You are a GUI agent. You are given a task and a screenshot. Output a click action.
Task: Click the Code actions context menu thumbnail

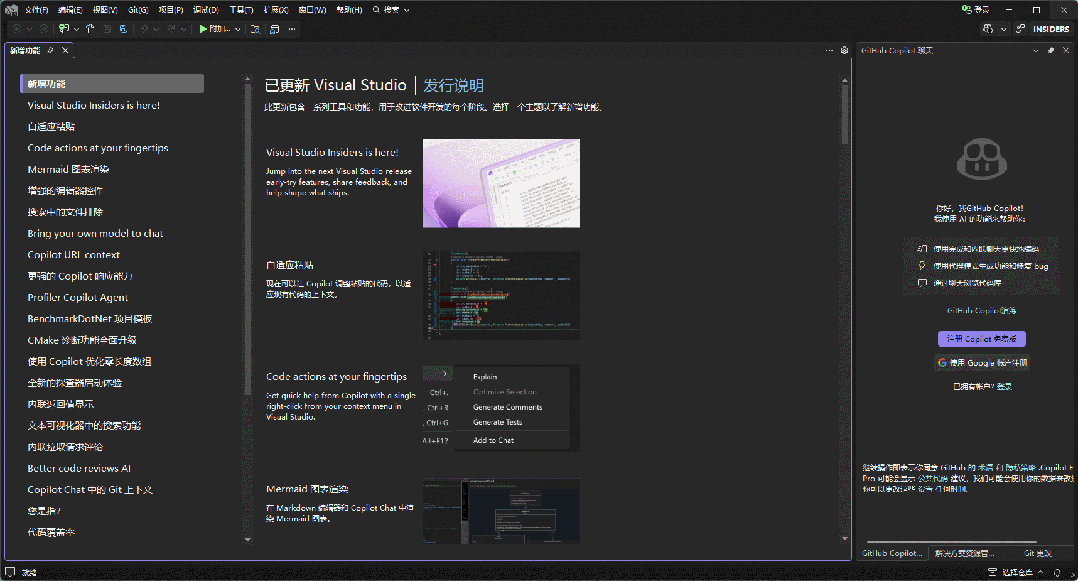click(x=501, y=408)
